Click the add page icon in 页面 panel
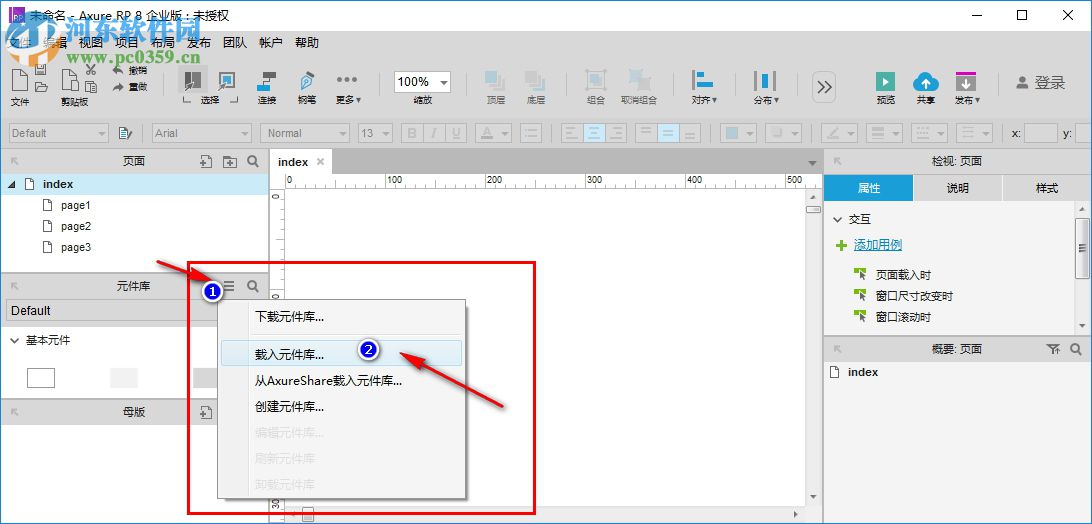This screenshot has width=1092, height=524. pos(205,162)
